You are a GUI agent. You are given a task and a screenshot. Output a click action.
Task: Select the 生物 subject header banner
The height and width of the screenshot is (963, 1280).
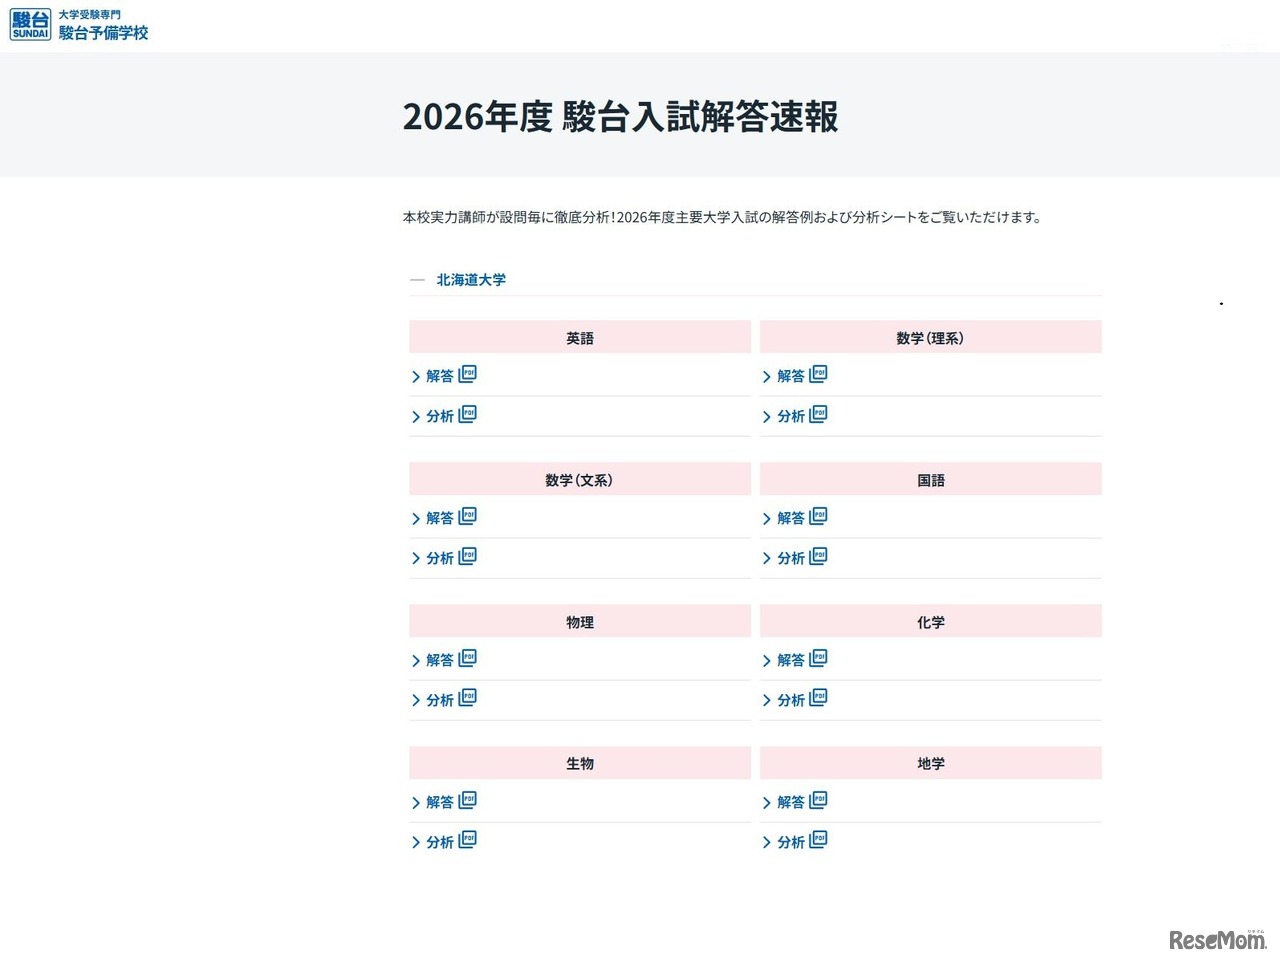click(x=580, y=763)
